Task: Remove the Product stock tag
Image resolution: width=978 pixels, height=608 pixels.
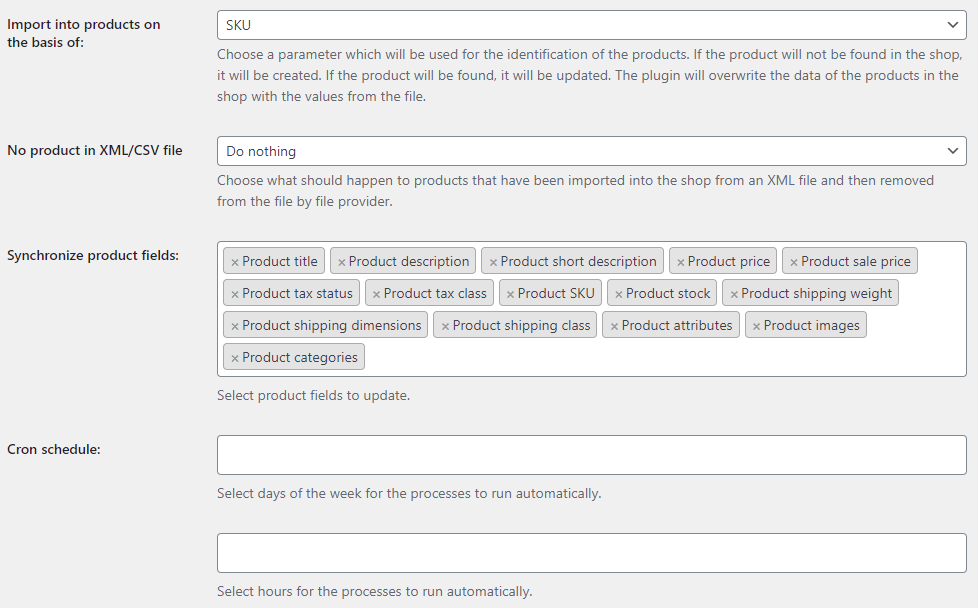Action: 618,294
